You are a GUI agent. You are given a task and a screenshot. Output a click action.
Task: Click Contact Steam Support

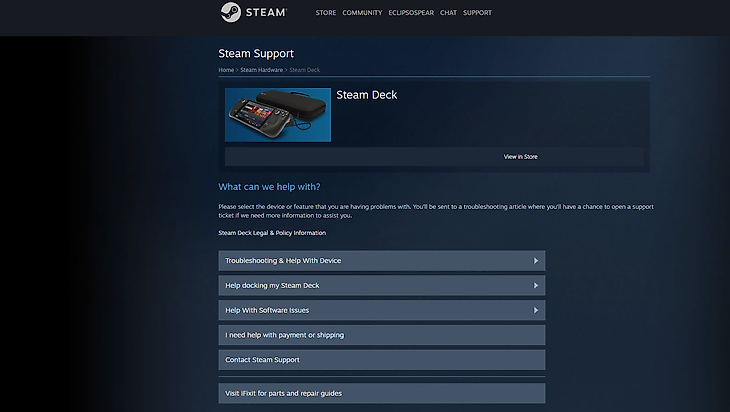pyautogui.click(x=382, y=360)
